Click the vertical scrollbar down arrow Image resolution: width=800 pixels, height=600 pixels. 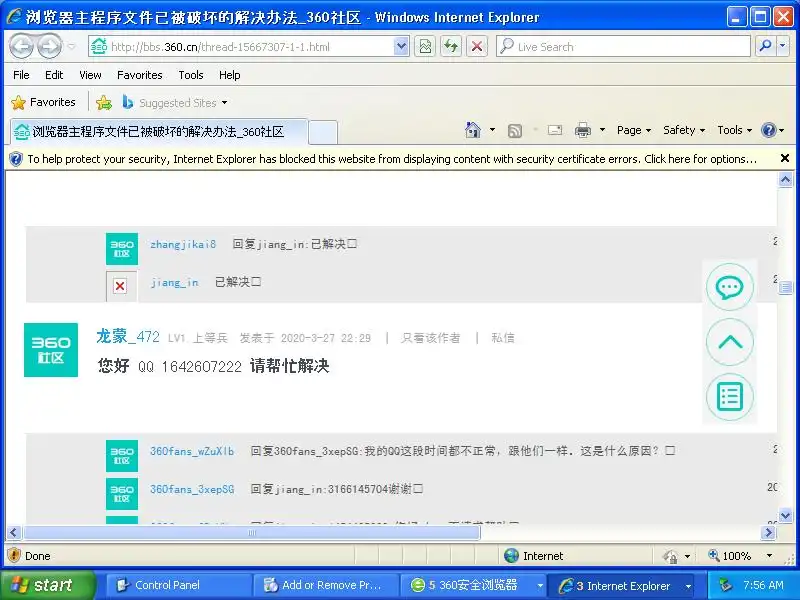(785, 516)
